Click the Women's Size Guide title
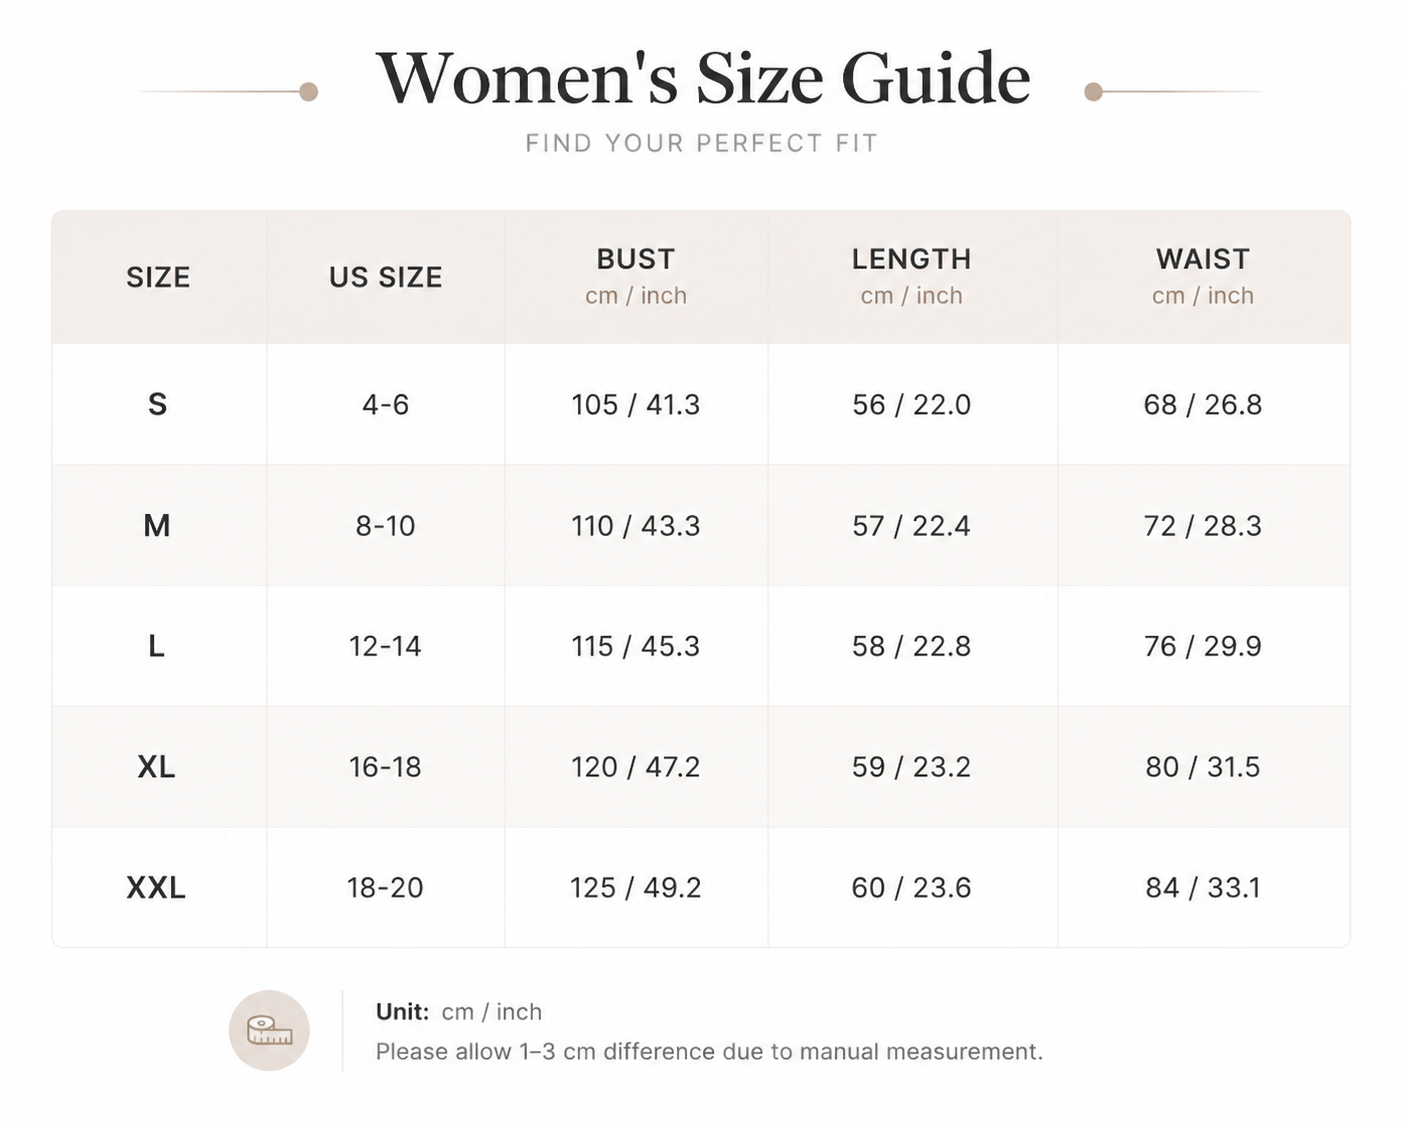The width and height of the screenshot is (1402, 1122). 702,78
